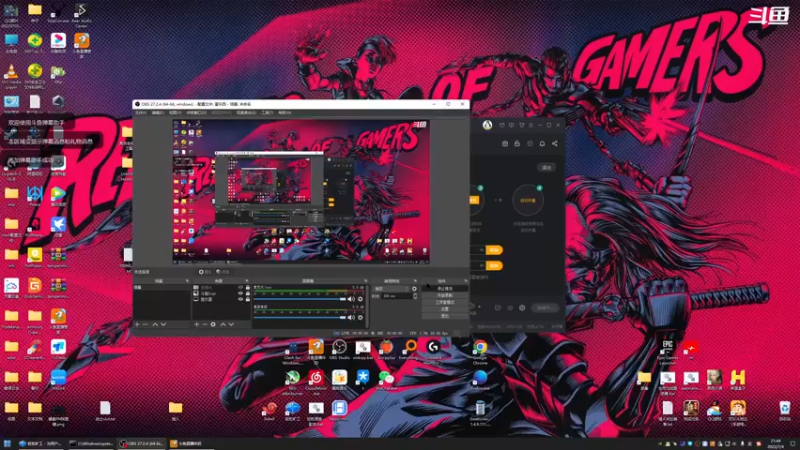Pop out the 转场特效 dock panel
Viewport: 800px width, 450px height.
click(x=415, y=281)
